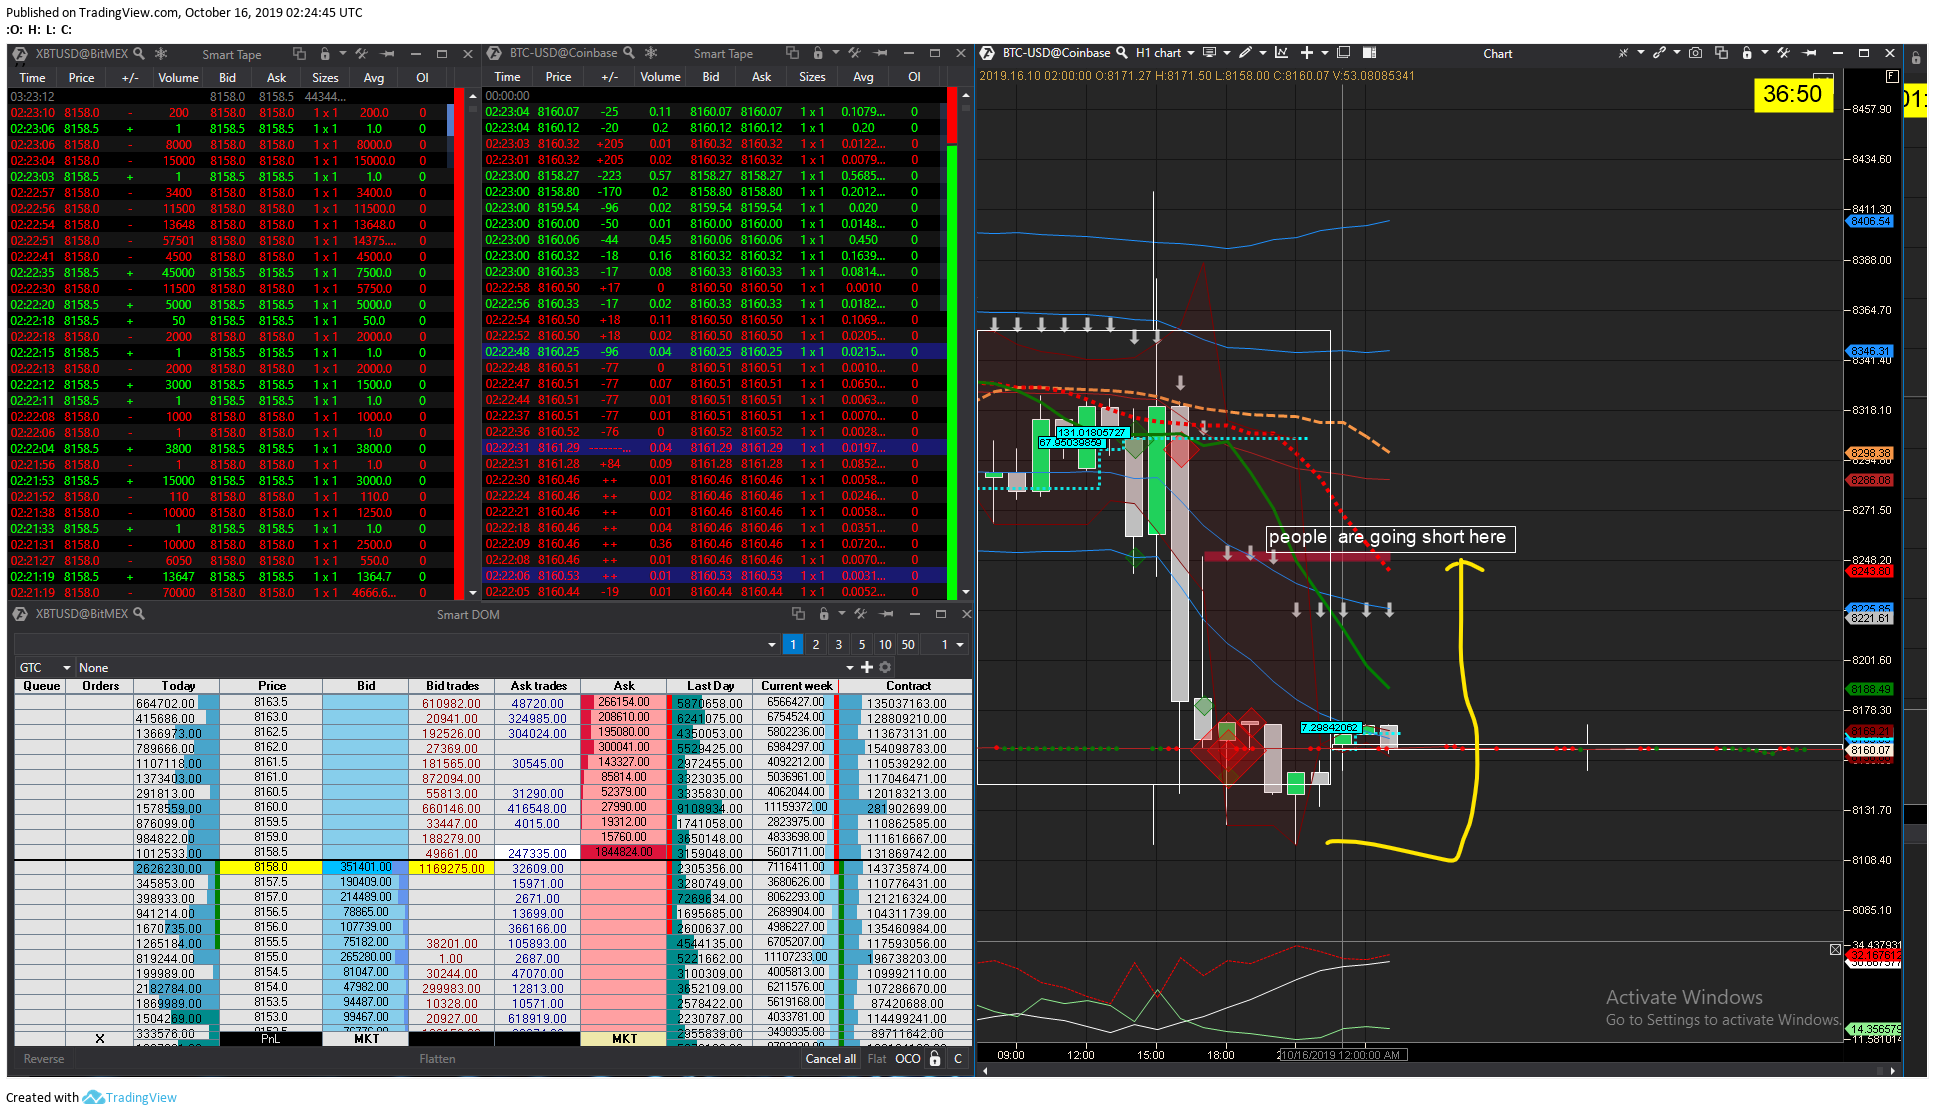This screenshot has height=1115, width=1935.
Task: Pin the BTC-USD Smart Tape panel
Action: coord(881,53)
